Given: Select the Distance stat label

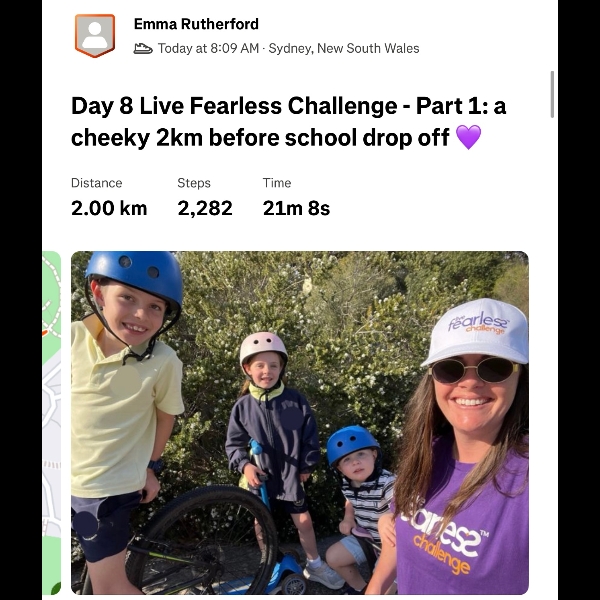Looking at the screenshot, I should [x=96, y=183].
